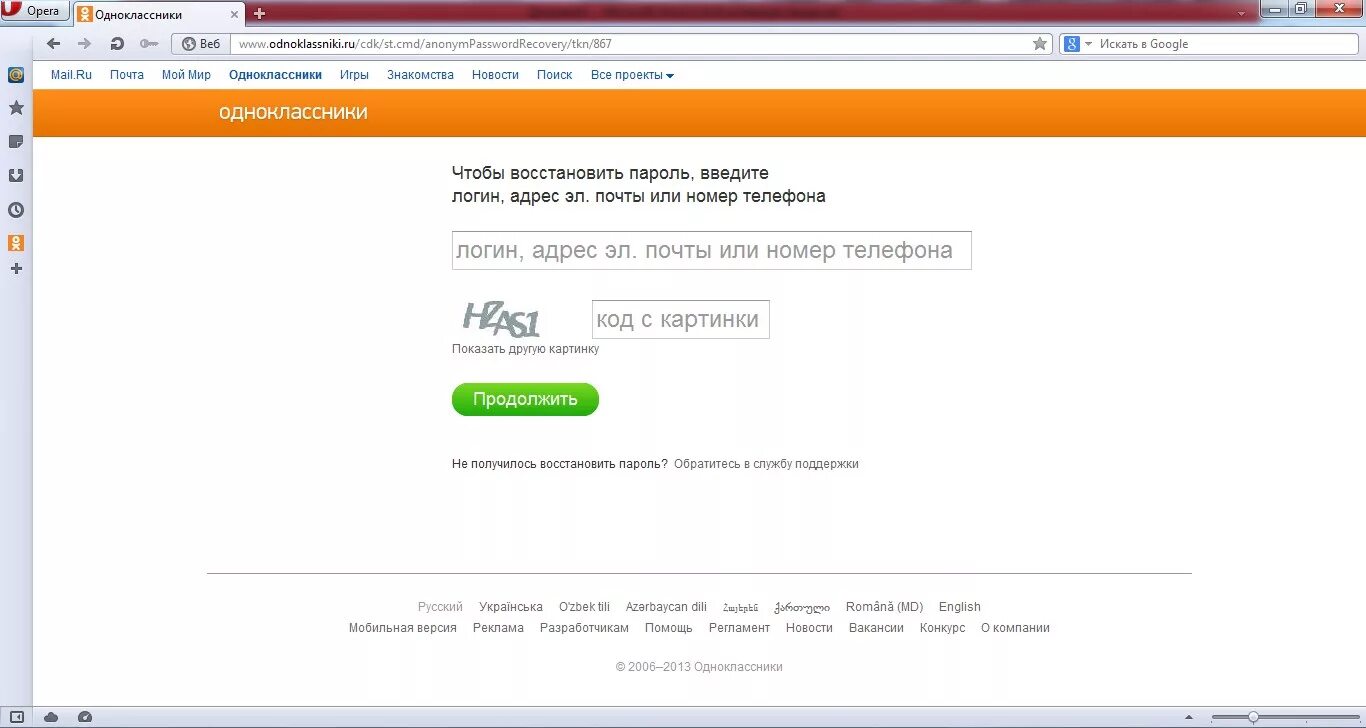
Task: Open Реклама footer link
Action: pyautogui.click(x=498, y=628)
